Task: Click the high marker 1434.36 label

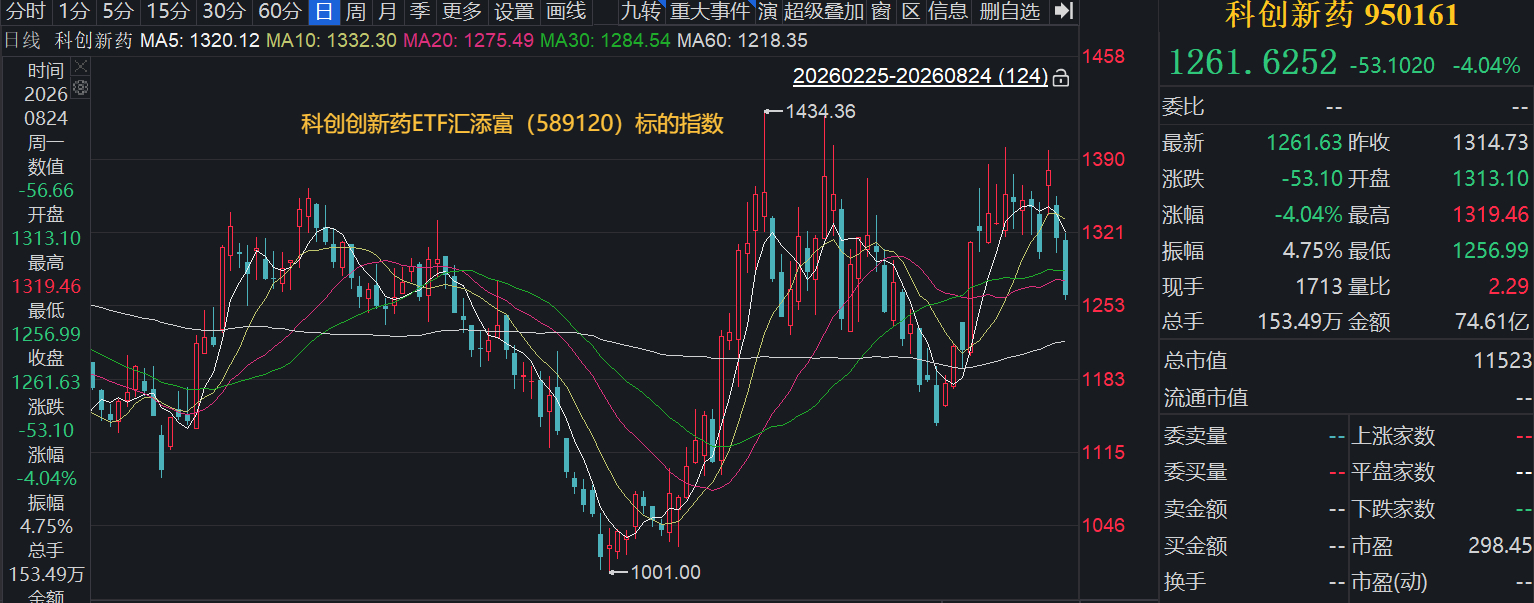Action: (820, 111)
